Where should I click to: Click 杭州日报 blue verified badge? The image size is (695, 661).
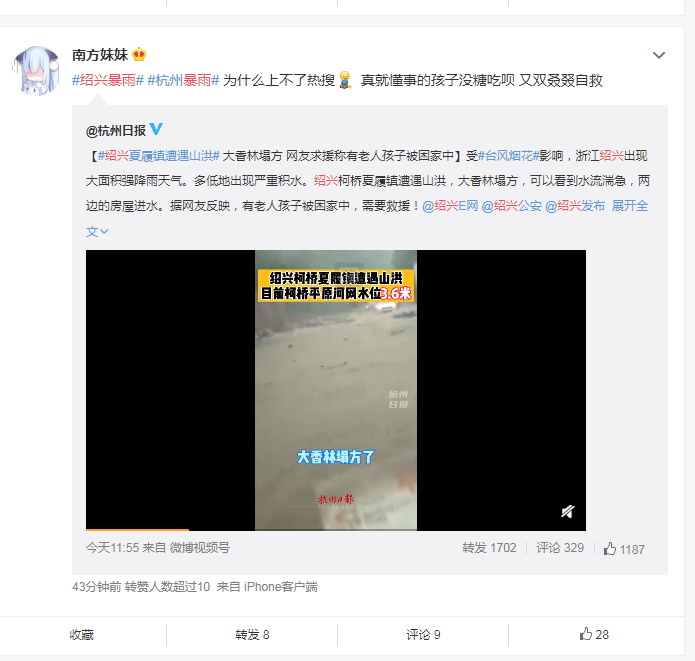click(156, 129)
